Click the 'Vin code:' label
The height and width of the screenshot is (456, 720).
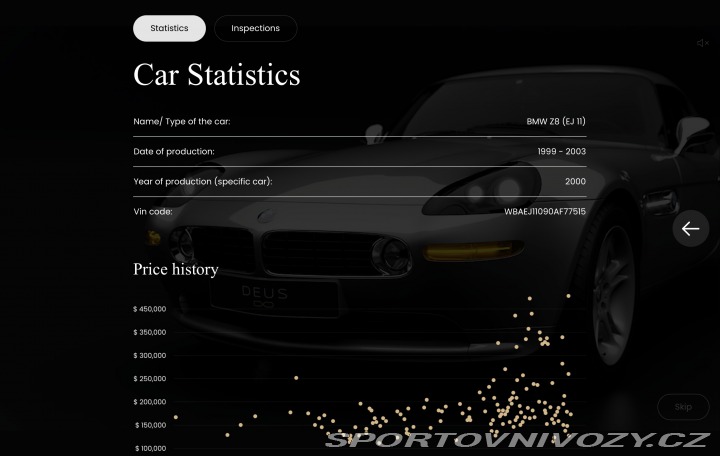pos(153,211)
